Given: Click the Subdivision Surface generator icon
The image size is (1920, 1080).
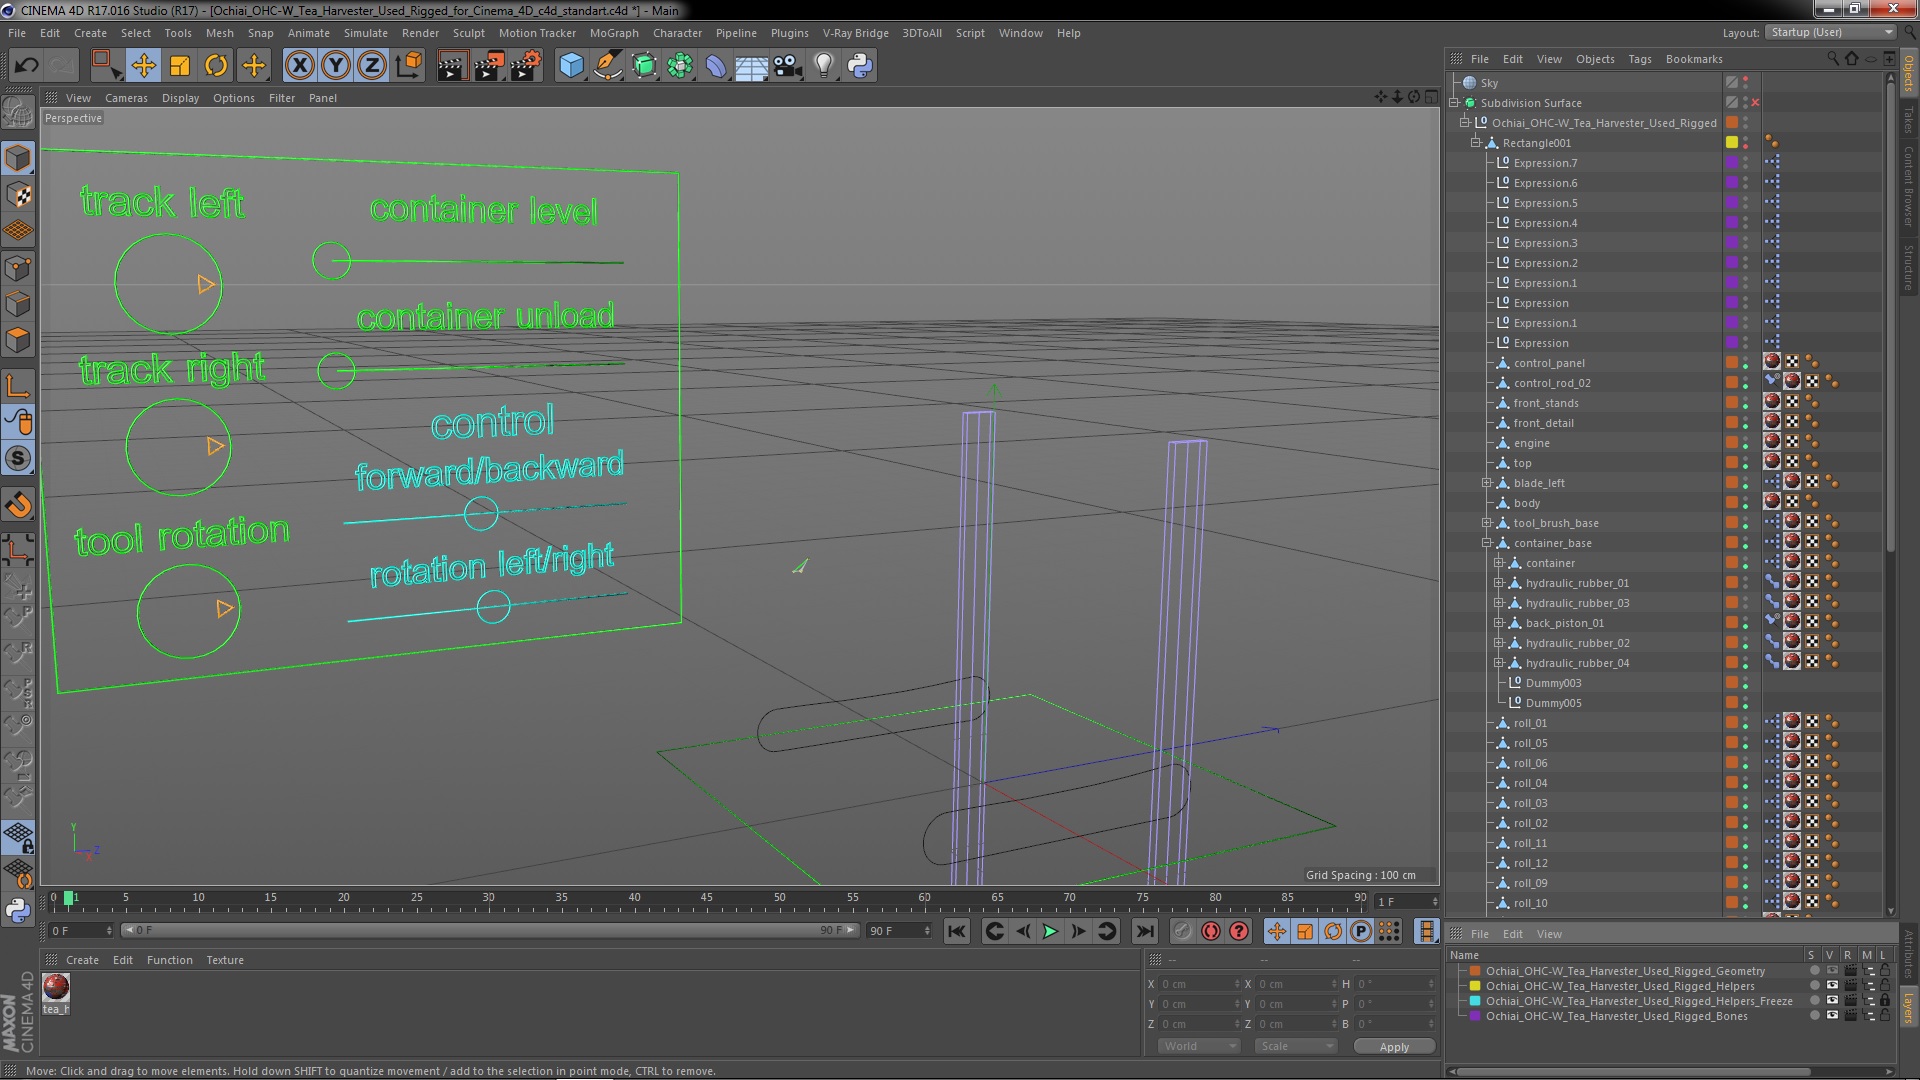Looking at the screenshot, I should pos(644,66).
